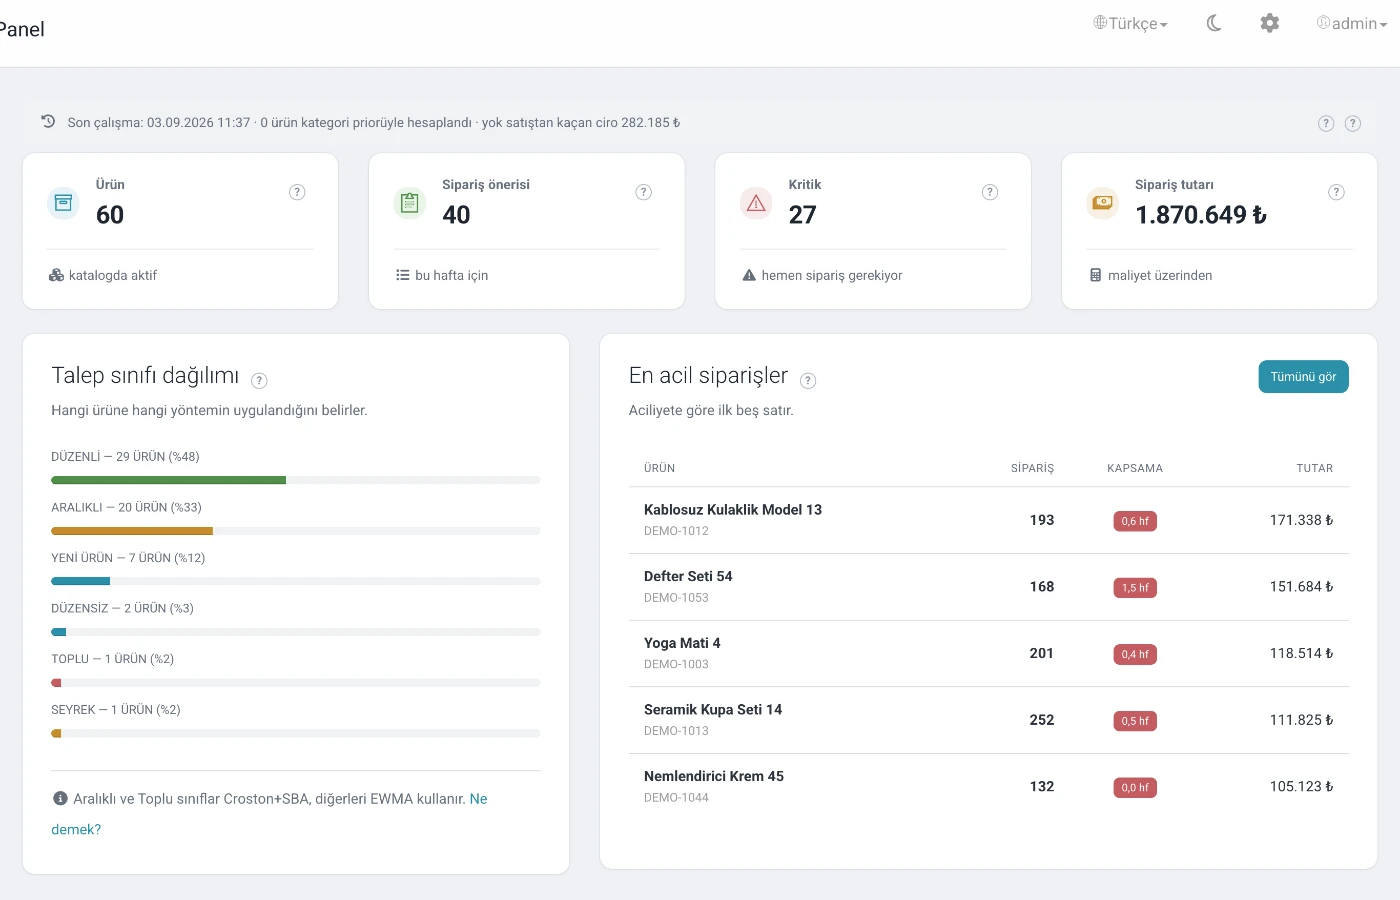Image resolution: width=1400 pixels, height=900 pixels.
Task: Click product code DEMO-1012
Action: pyautogui.click(x=676, y=531)
